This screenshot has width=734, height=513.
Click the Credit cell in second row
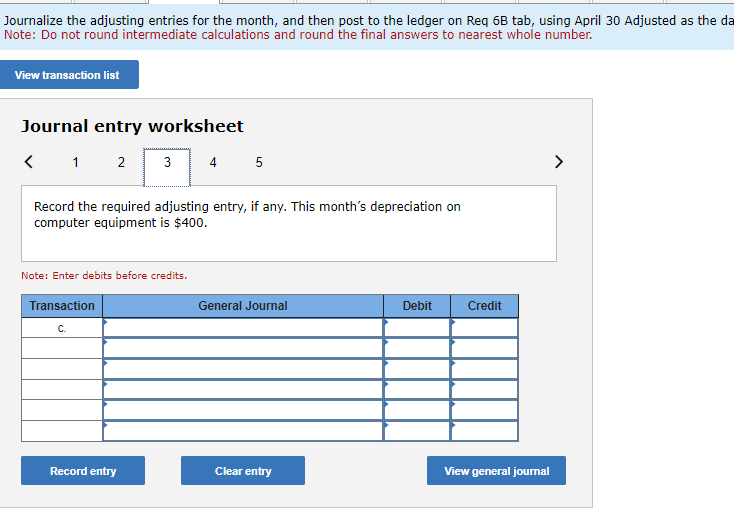484,348
